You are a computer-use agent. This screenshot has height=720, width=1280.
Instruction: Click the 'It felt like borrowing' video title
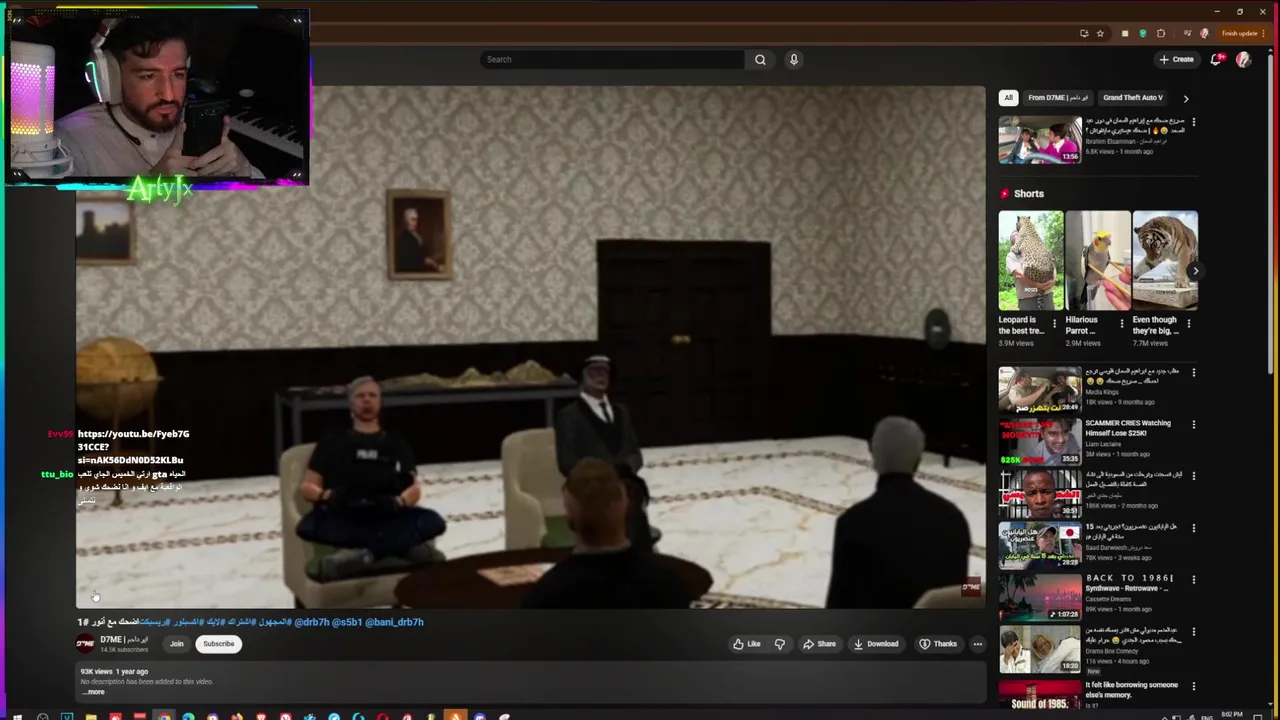(x=1132, y=690)
